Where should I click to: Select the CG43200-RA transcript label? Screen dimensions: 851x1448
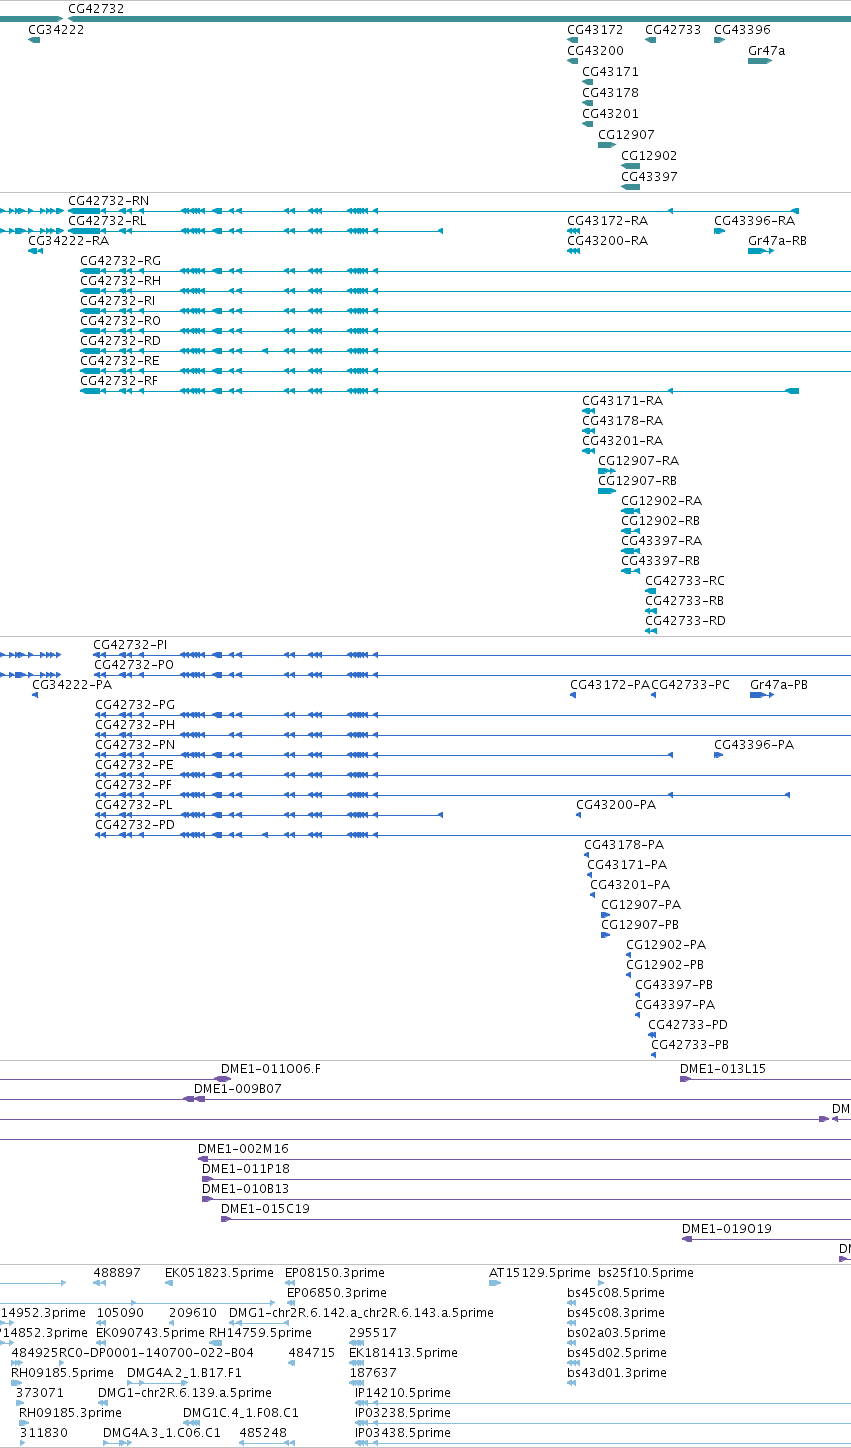pyautogui.click(x=607, y=241)
